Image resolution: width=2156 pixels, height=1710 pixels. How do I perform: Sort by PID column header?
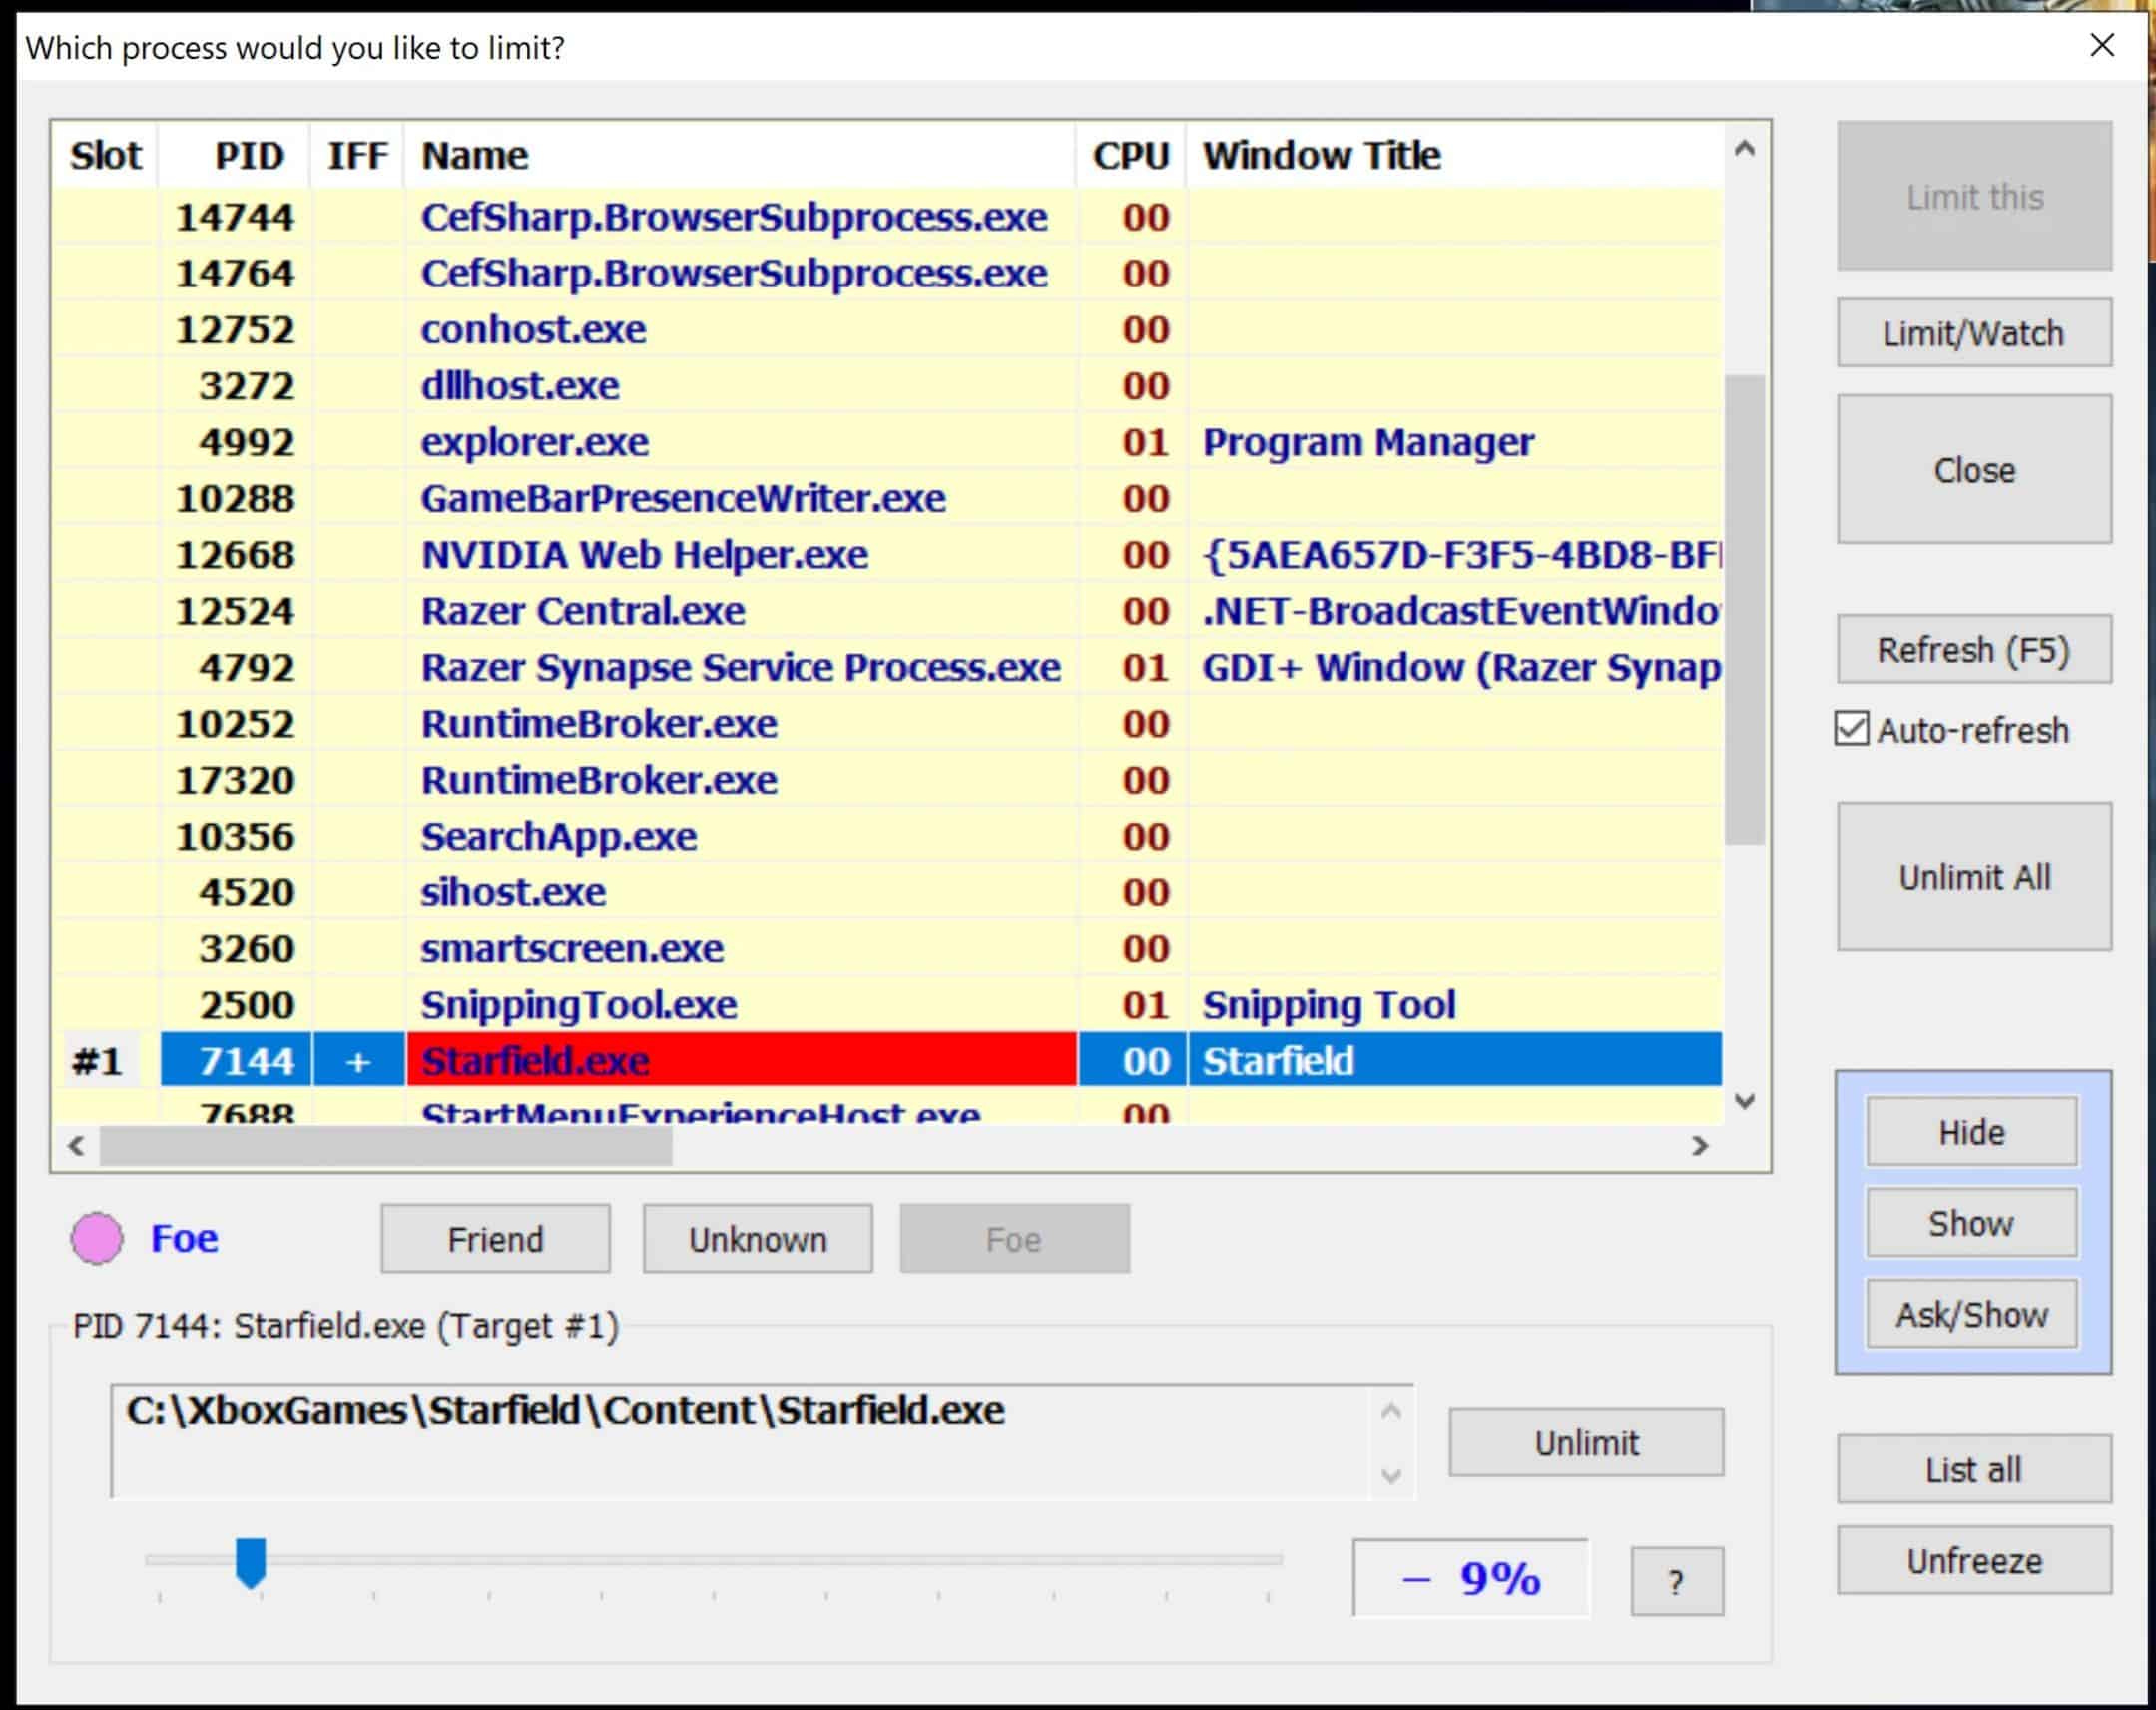click(x=248, y=156)
